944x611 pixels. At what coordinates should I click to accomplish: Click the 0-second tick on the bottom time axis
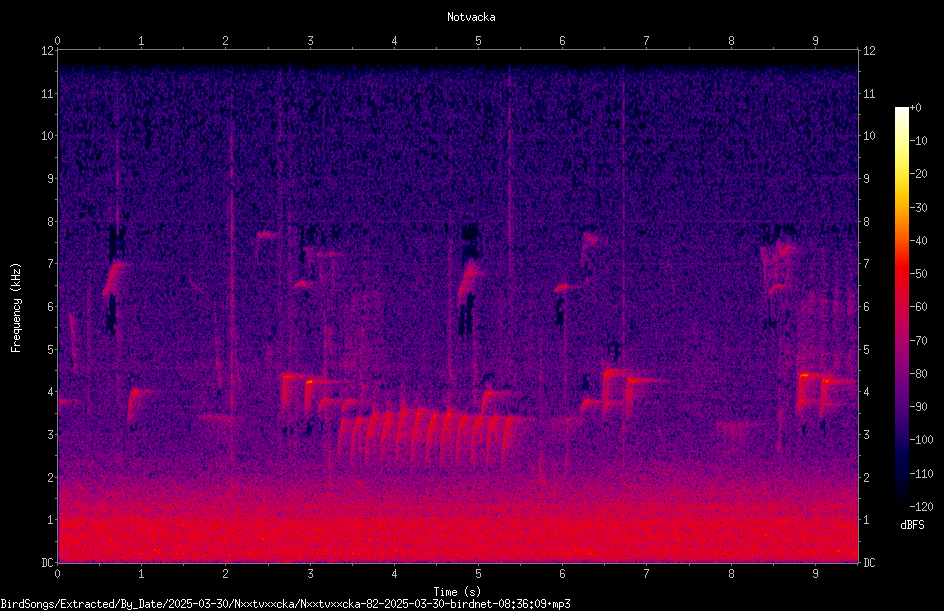[57, 574]
